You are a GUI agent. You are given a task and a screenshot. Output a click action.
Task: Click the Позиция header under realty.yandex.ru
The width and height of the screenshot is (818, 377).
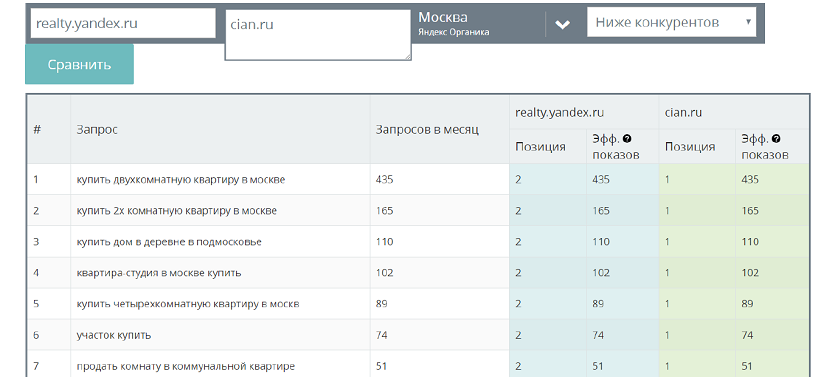point(540,147)
